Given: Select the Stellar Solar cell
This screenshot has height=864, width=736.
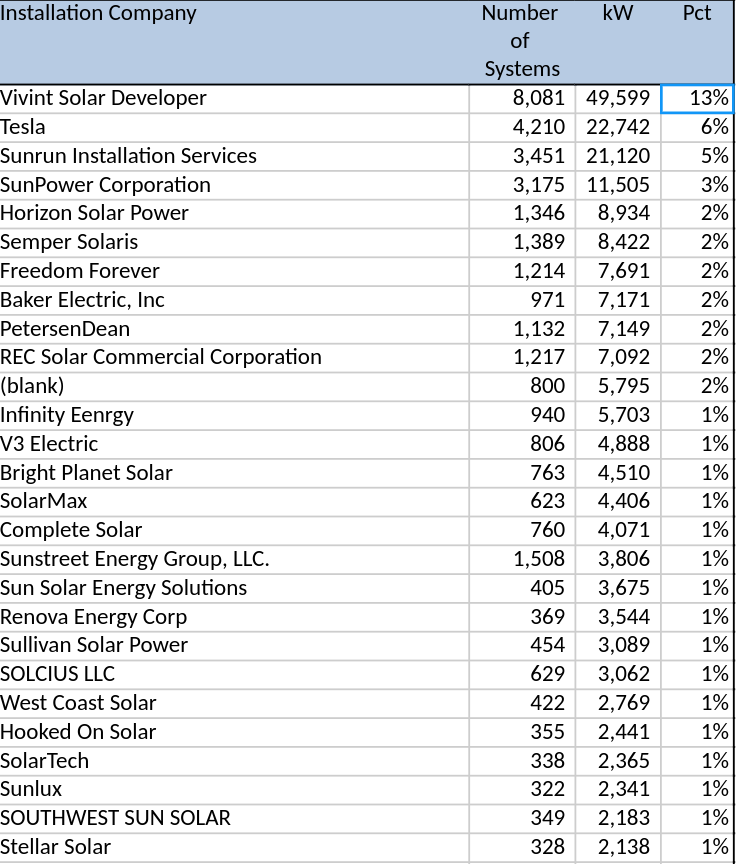Looking at the screenshot, I should coord(234,847).
